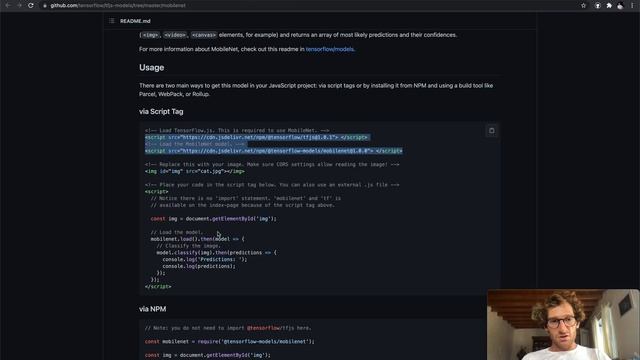Click the closing </script> tag line
This screenshot has width=640, height=360.
(x=158, y=287)
